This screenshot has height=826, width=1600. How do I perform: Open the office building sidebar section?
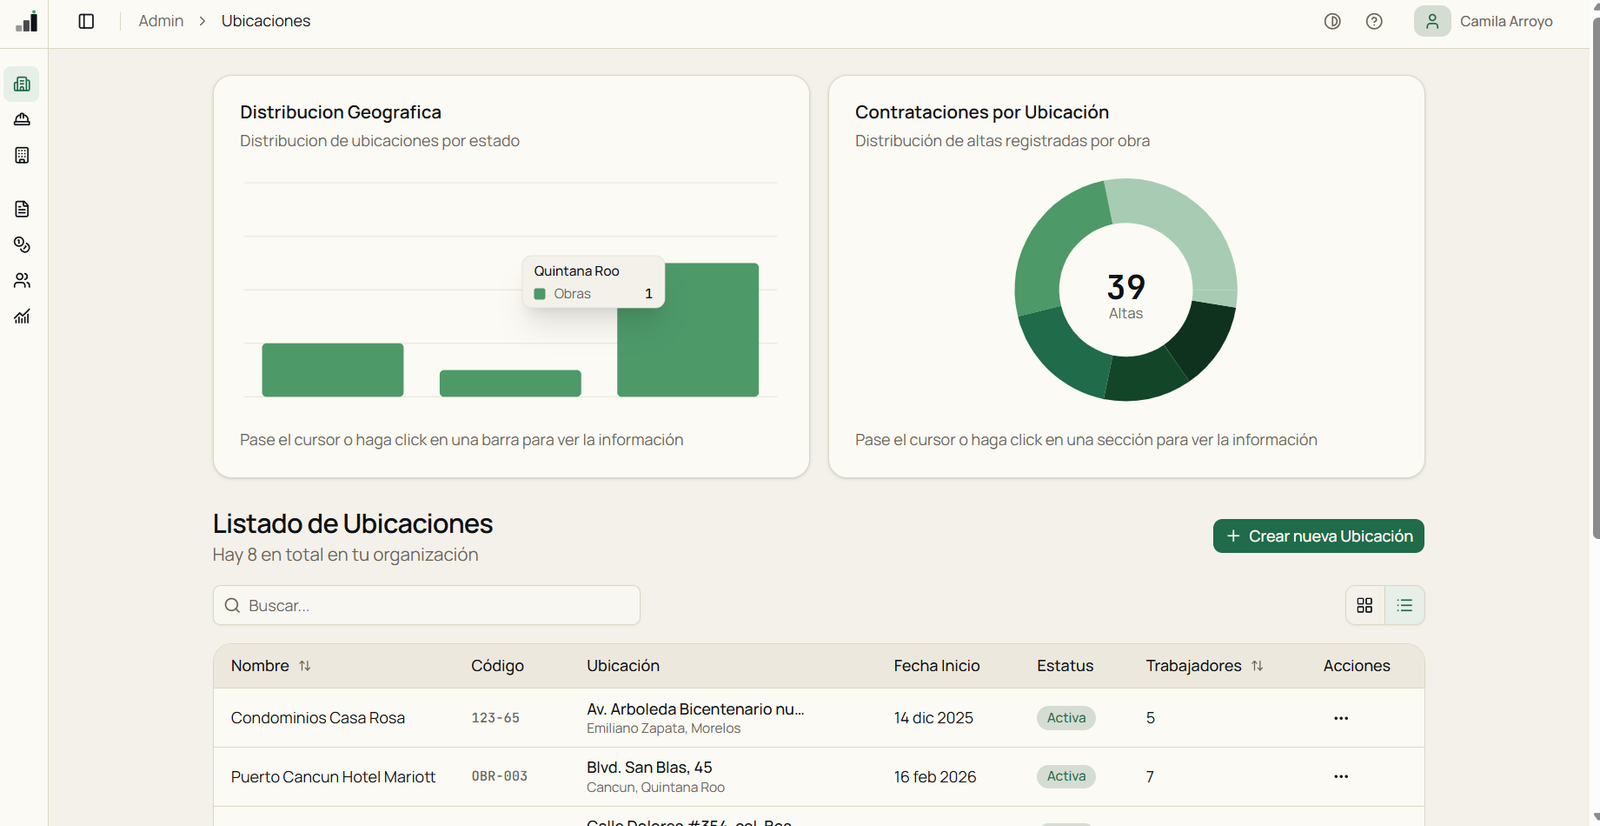(22, 155)
